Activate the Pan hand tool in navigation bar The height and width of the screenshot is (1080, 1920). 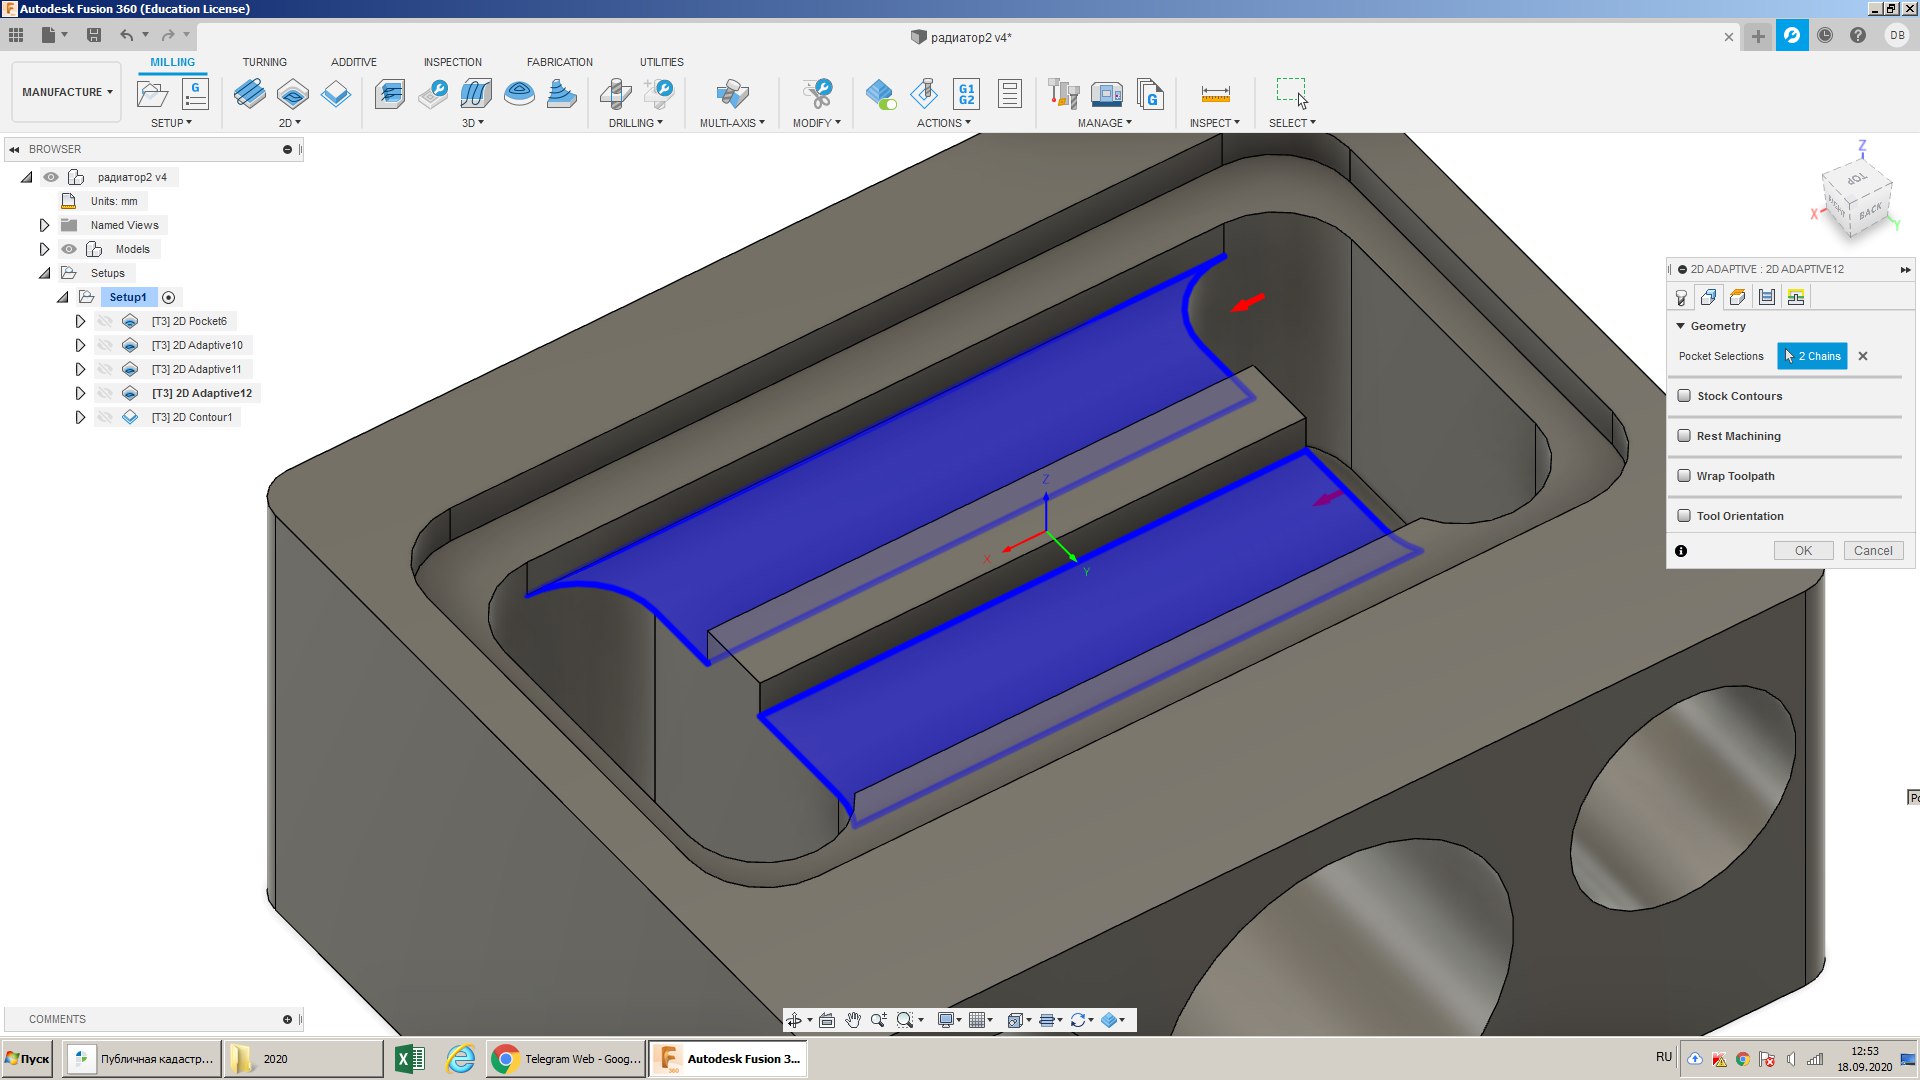tap(853, 1020)
